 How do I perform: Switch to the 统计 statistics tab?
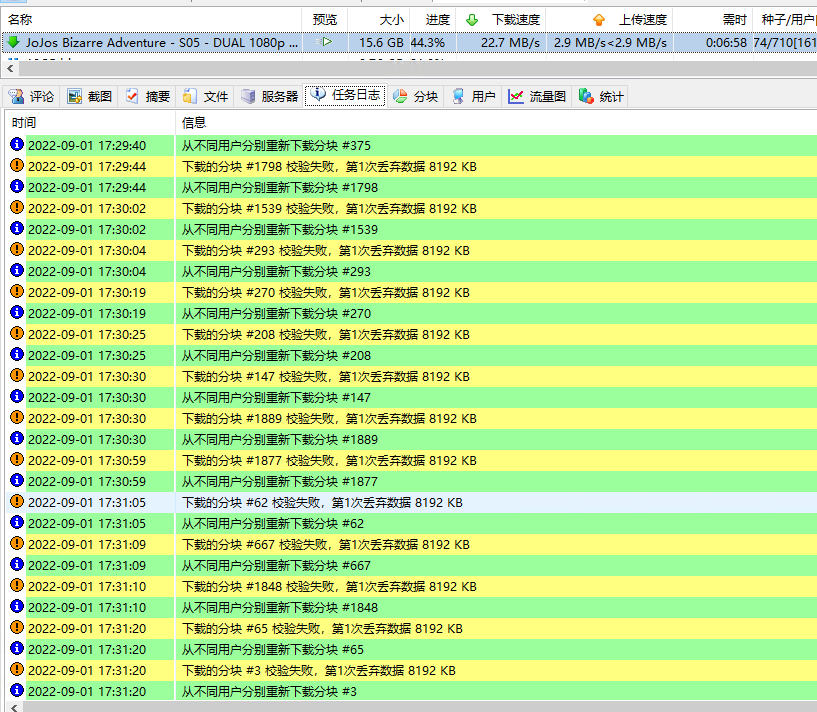(x=601, y=96)
